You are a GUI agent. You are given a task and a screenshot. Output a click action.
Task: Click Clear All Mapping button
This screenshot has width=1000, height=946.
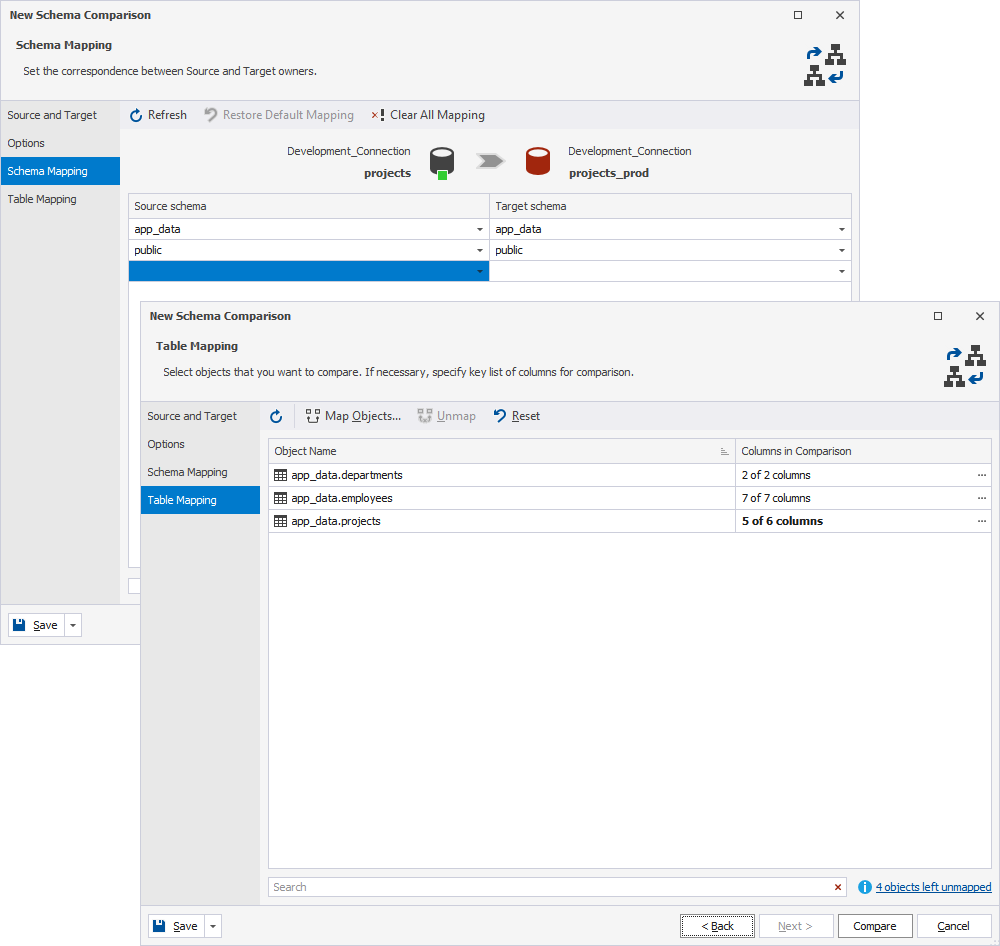point(428,115)
